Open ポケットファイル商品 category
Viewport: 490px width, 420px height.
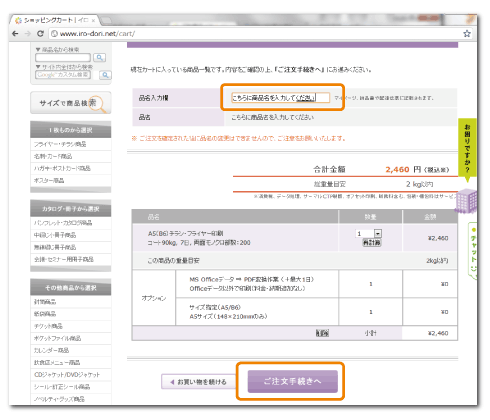57,338
